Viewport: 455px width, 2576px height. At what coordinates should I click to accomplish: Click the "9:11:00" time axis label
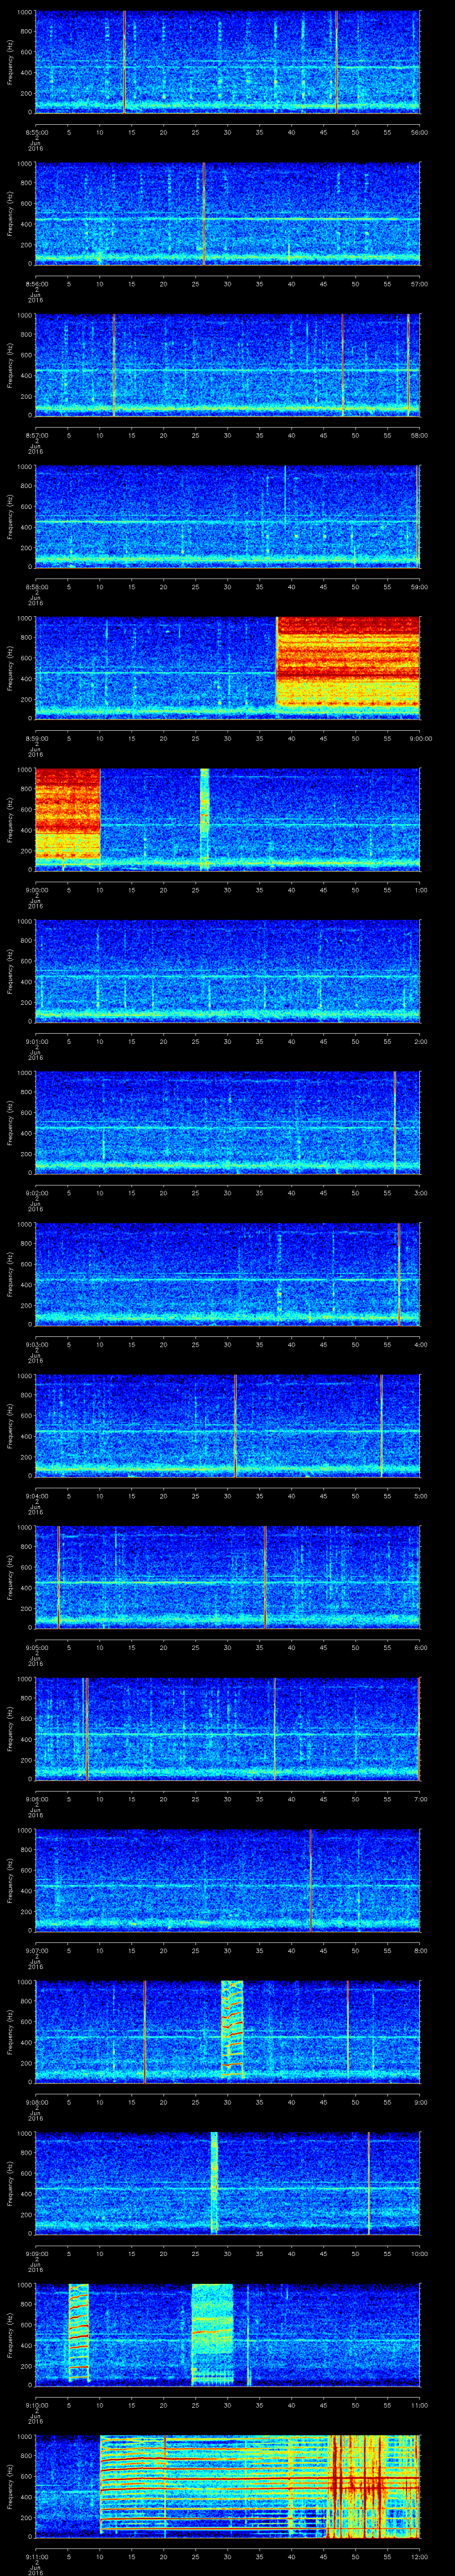point(36,2556)
